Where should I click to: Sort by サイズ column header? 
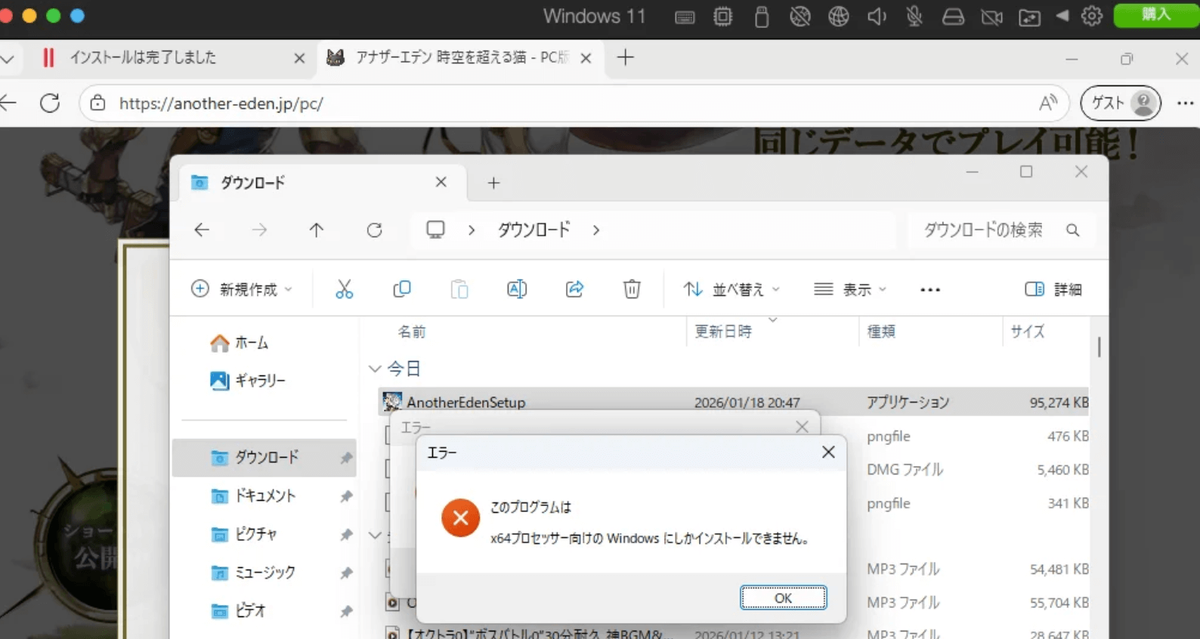tap(1027, 332)
